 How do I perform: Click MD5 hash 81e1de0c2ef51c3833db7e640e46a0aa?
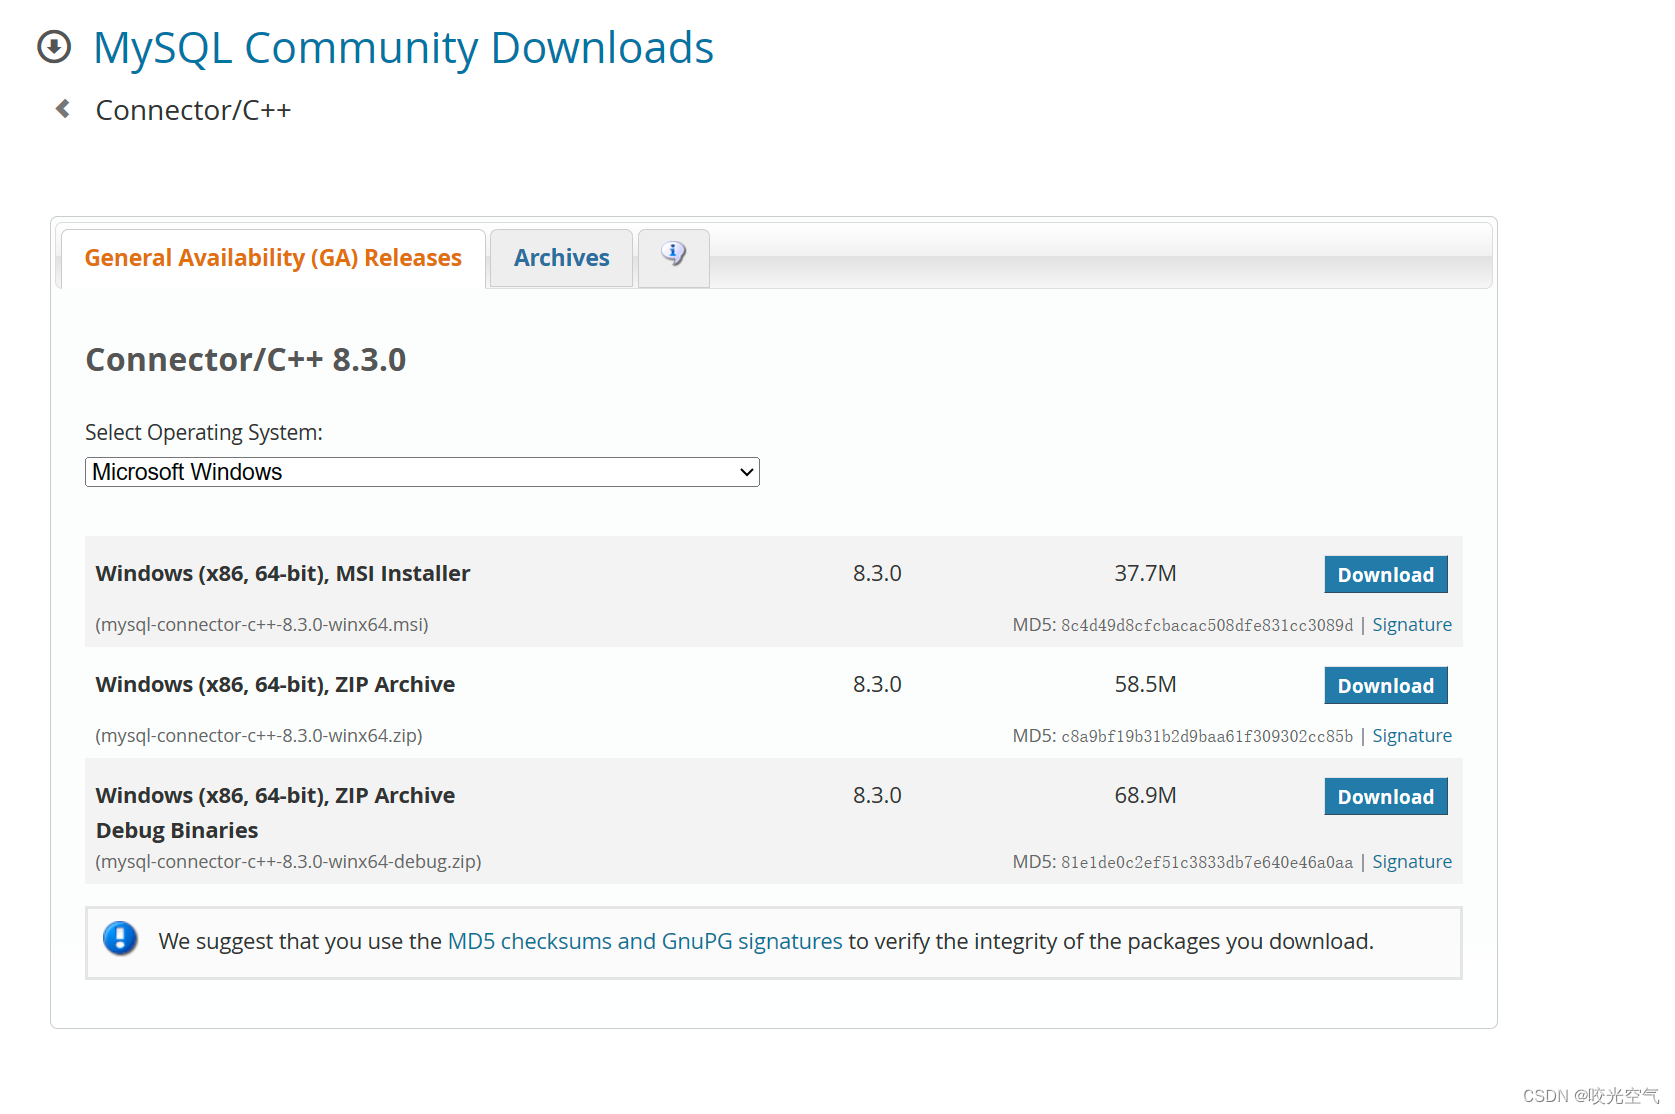[x=1207, y=863]
